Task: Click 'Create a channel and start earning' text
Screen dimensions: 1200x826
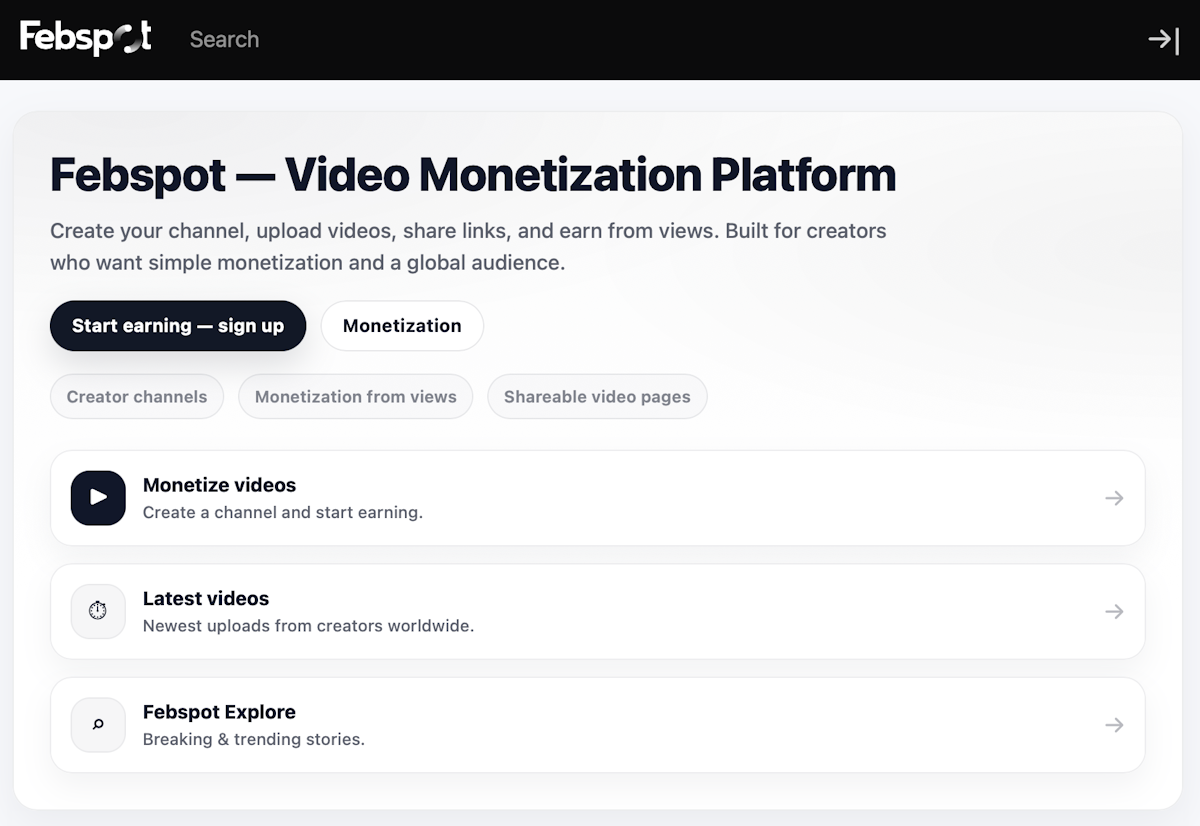Action: [283, 513]
